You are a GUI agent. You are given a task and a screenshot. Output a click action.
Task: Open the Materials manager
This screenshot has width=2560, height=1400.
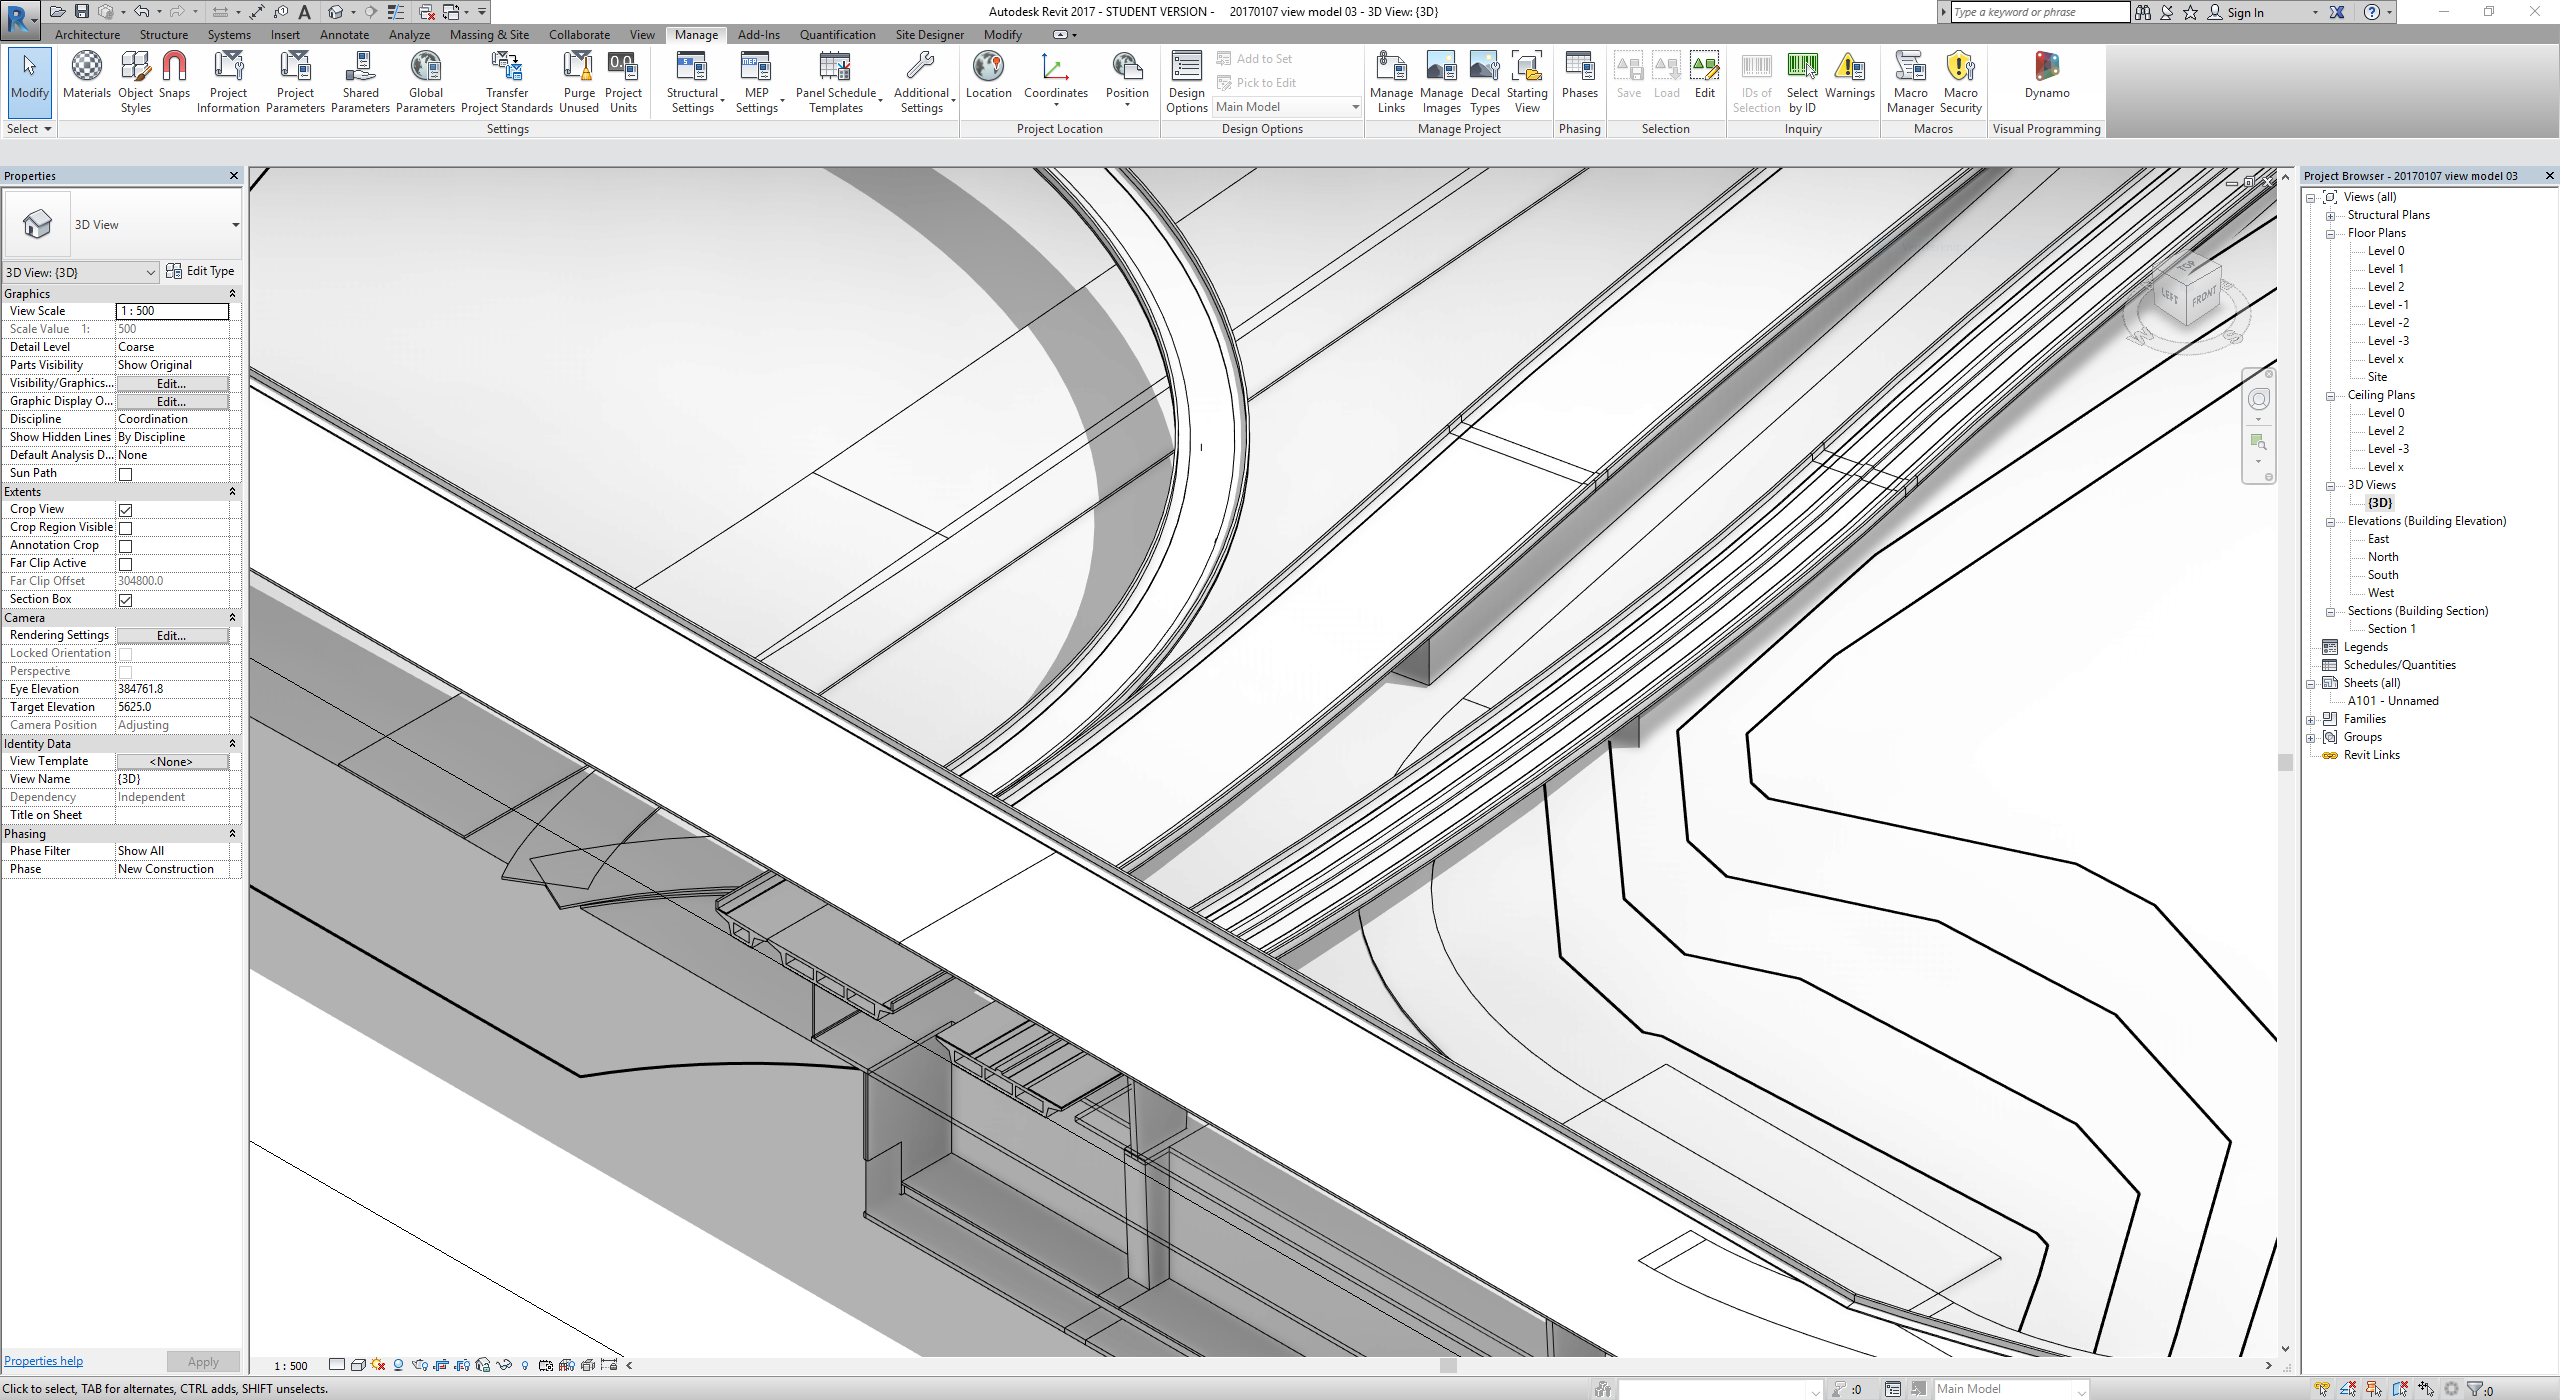pyautogui.click(x=86, y=80)
